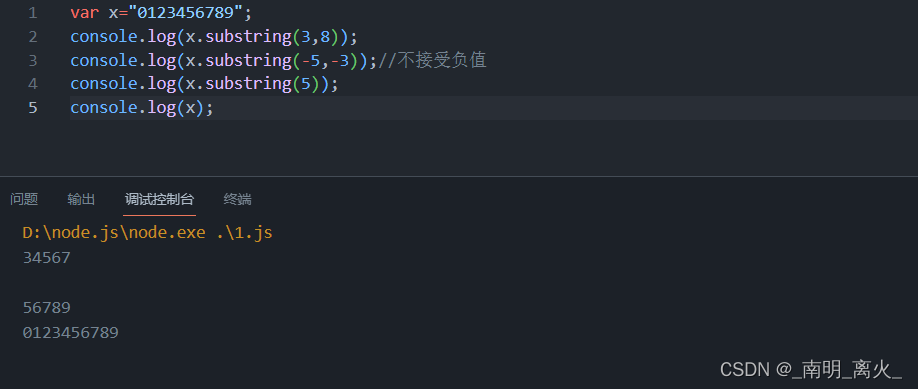Click output line 34567
The image size is (918, 389).
pyautogui.click(x=46, y=258)
